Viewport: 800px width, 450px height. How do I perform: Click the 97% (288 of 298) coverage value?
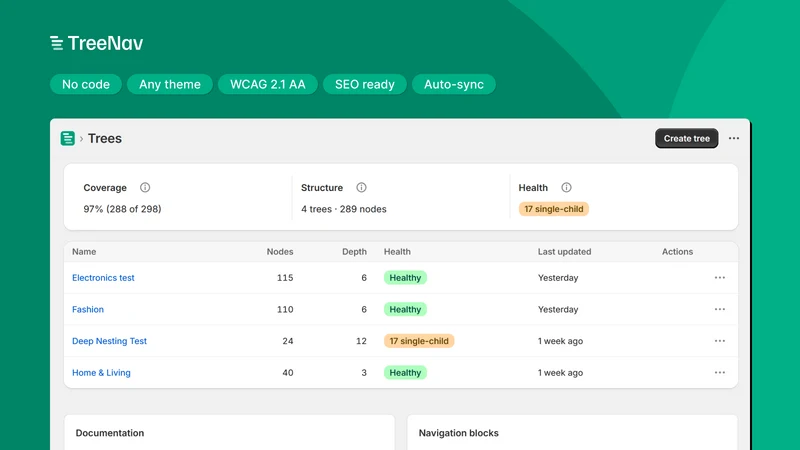[x=122, y=209]
